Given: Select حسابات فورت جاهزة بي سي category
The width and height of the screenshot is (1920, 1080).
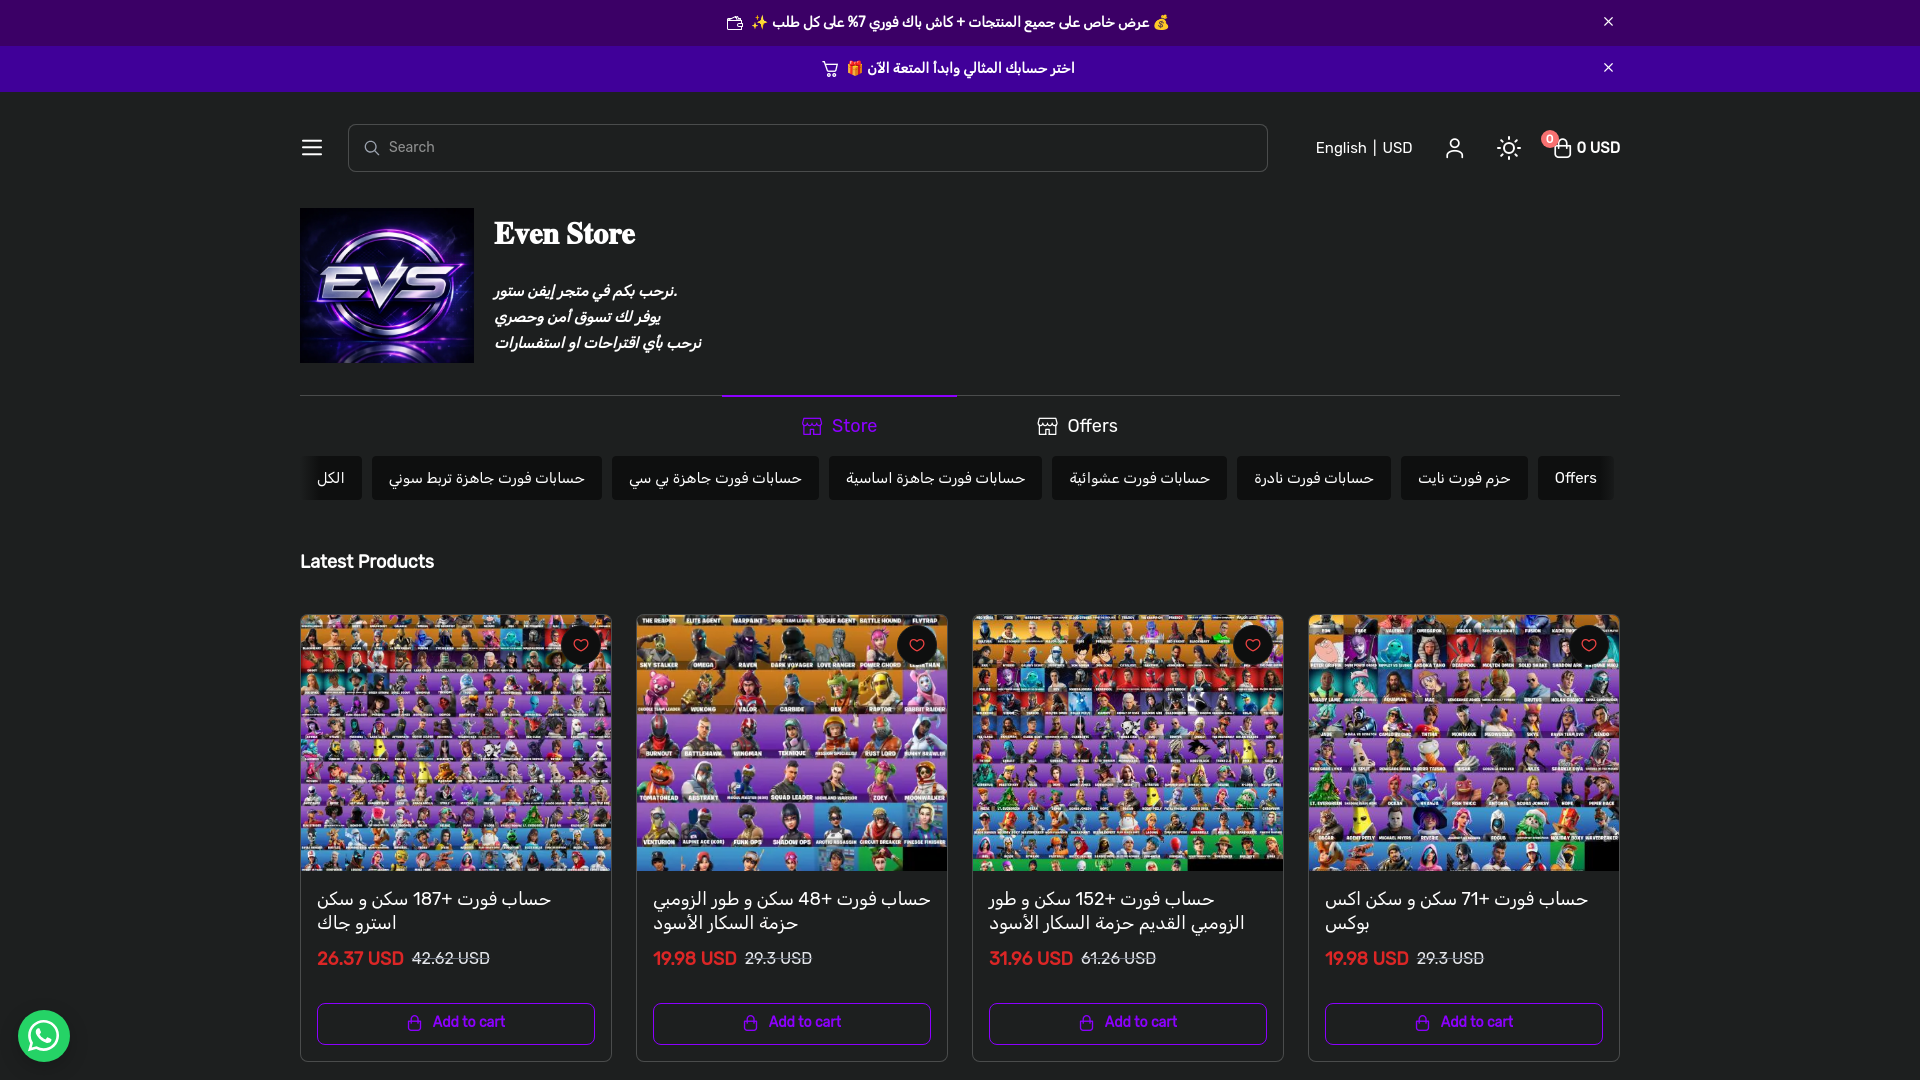Looking at the screenshot, I should 715,478.
